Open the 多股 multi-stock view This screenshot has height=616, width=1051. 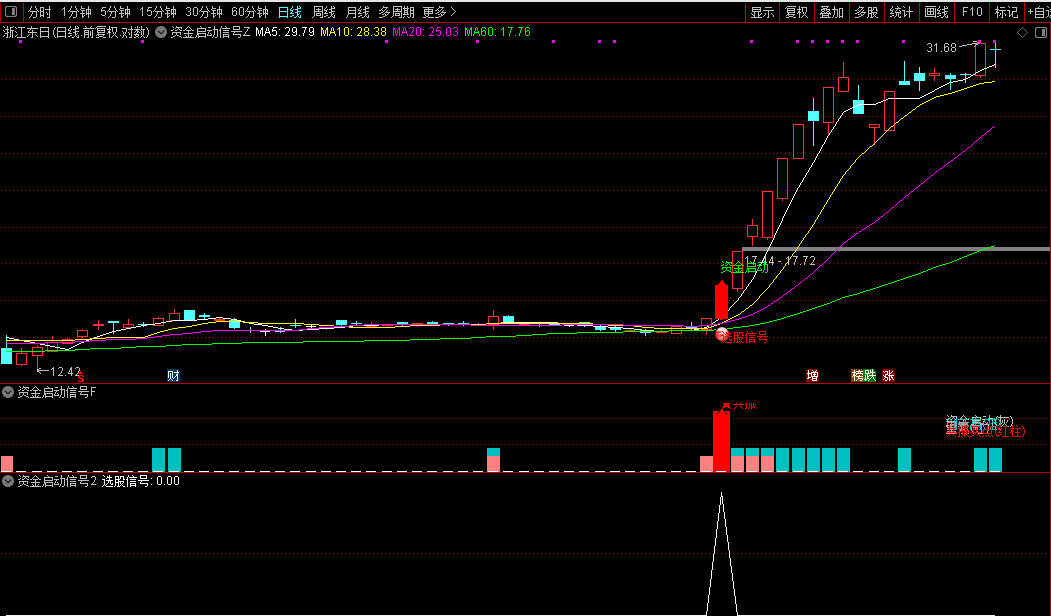pyautogui.click(x=867, y=12)
